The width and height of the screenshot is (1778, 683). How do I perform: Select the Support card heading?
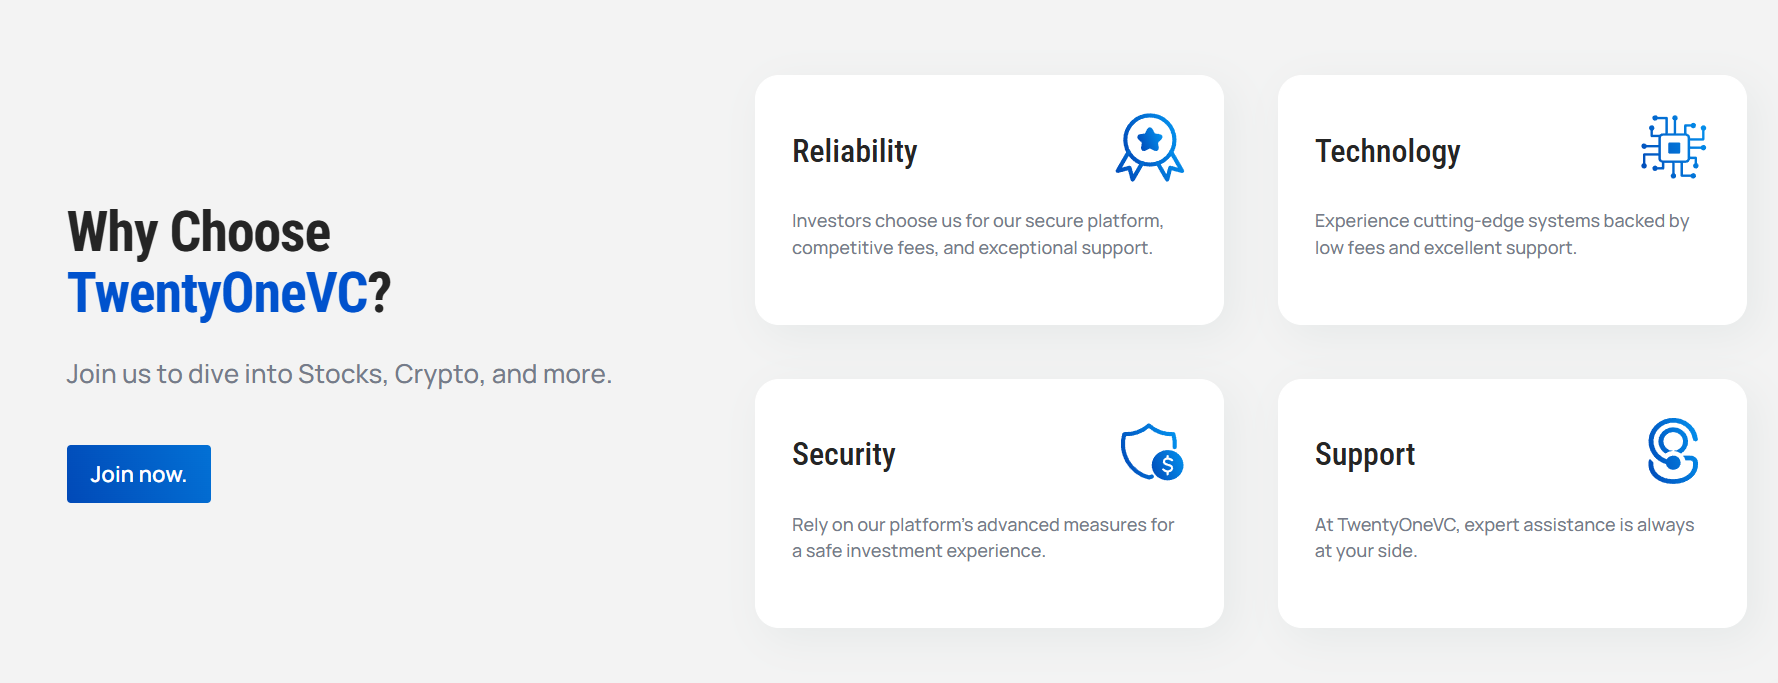pos(1365,454)
